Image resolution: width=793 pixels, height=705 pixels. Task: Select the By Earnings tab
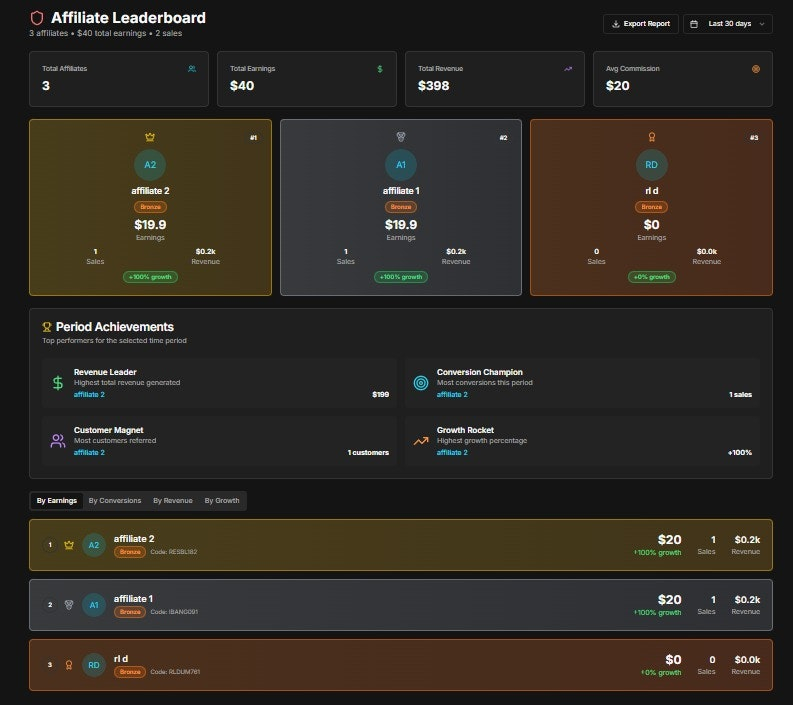(x=57, y=500)
